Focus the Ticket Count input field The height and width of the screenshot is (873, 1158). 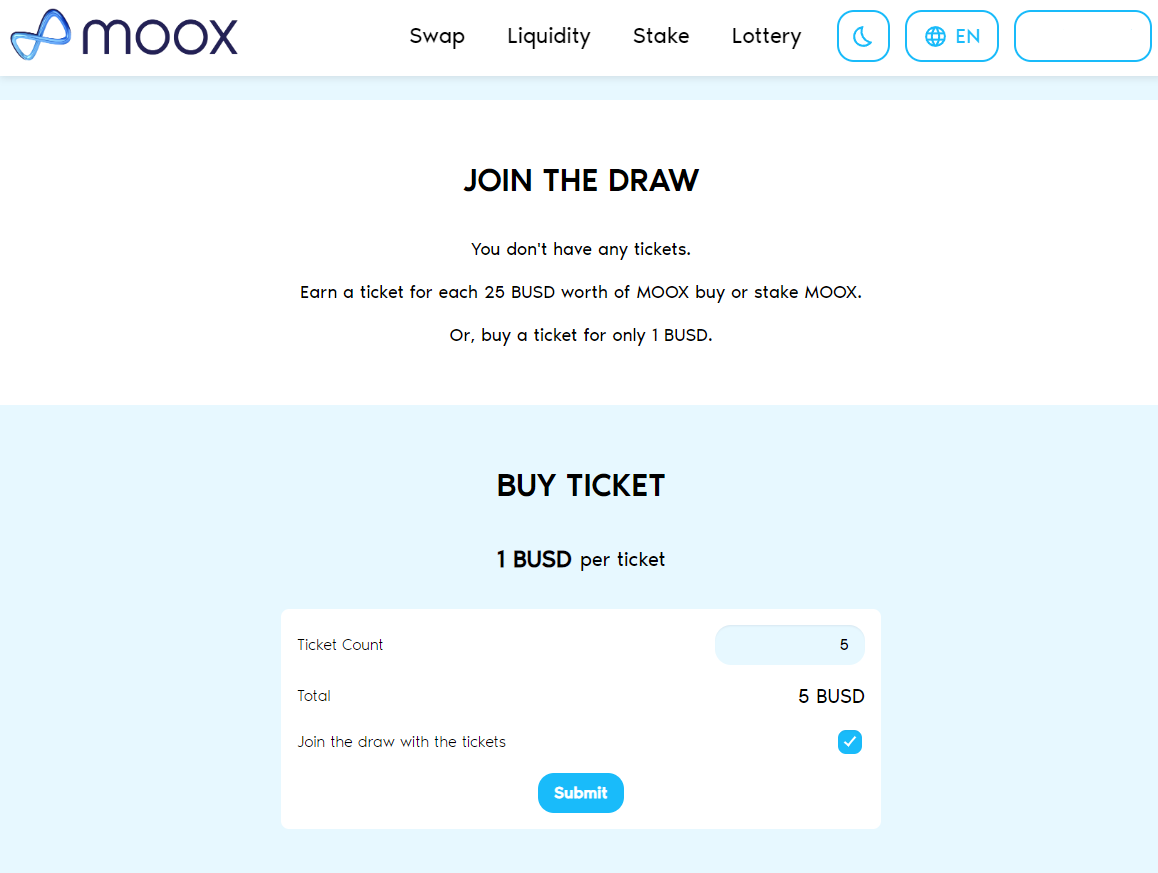coord(789,645)
